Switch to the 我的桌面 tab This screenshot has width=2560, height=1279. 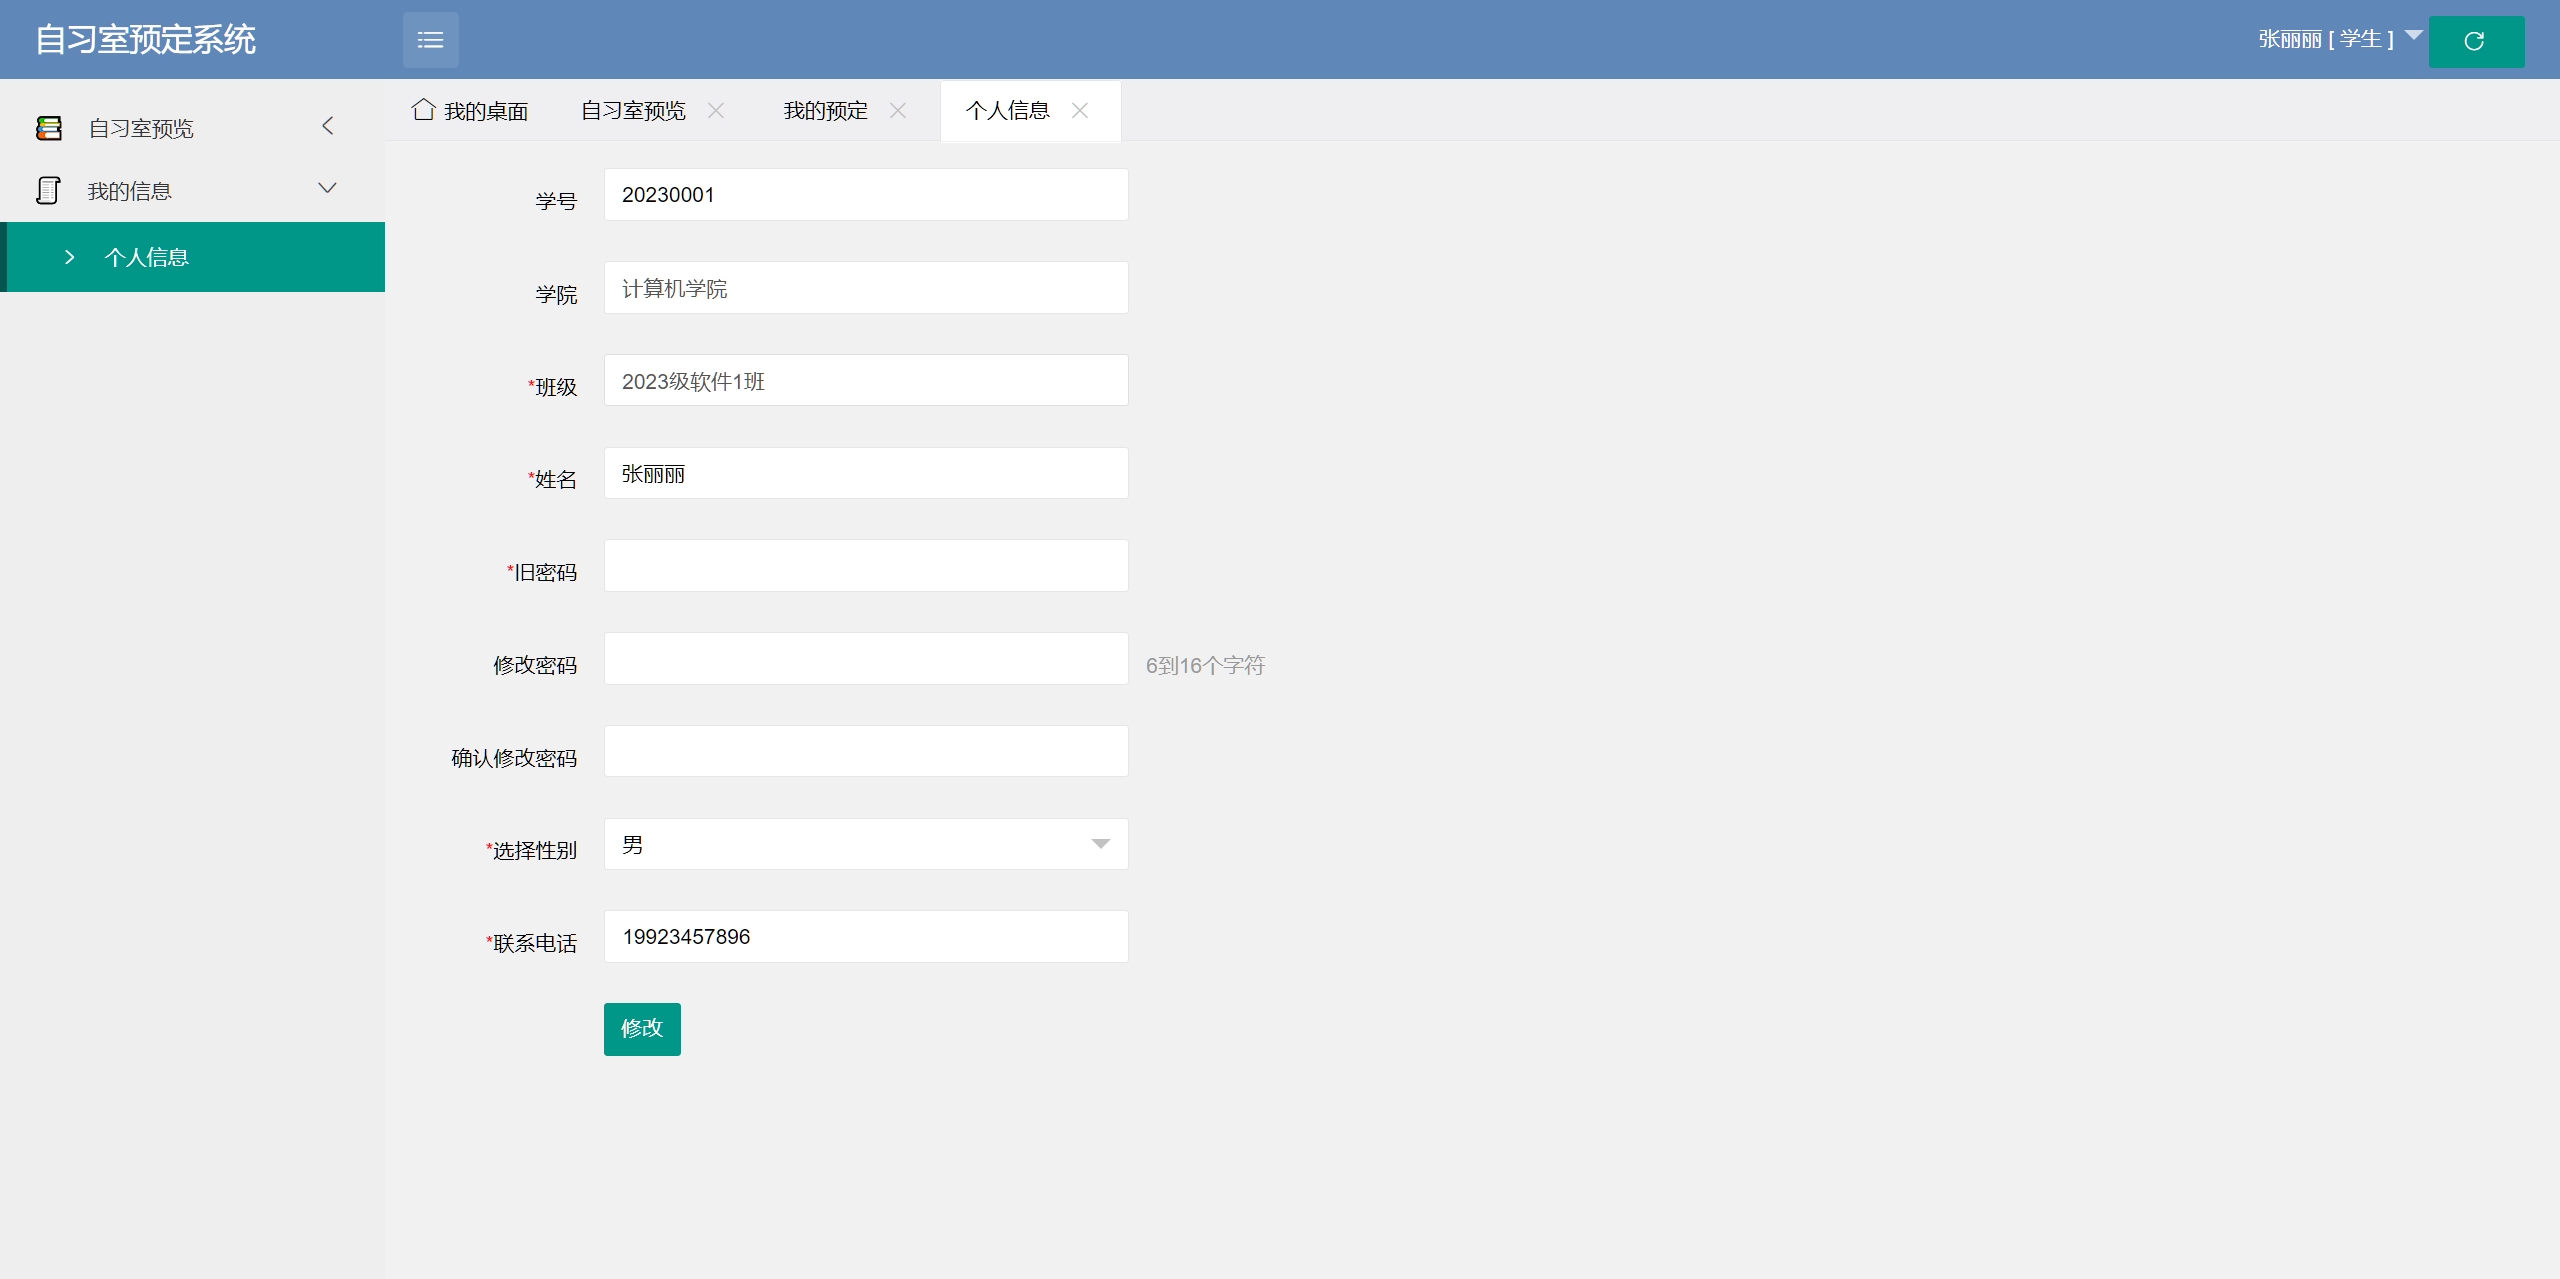[470, 110]
